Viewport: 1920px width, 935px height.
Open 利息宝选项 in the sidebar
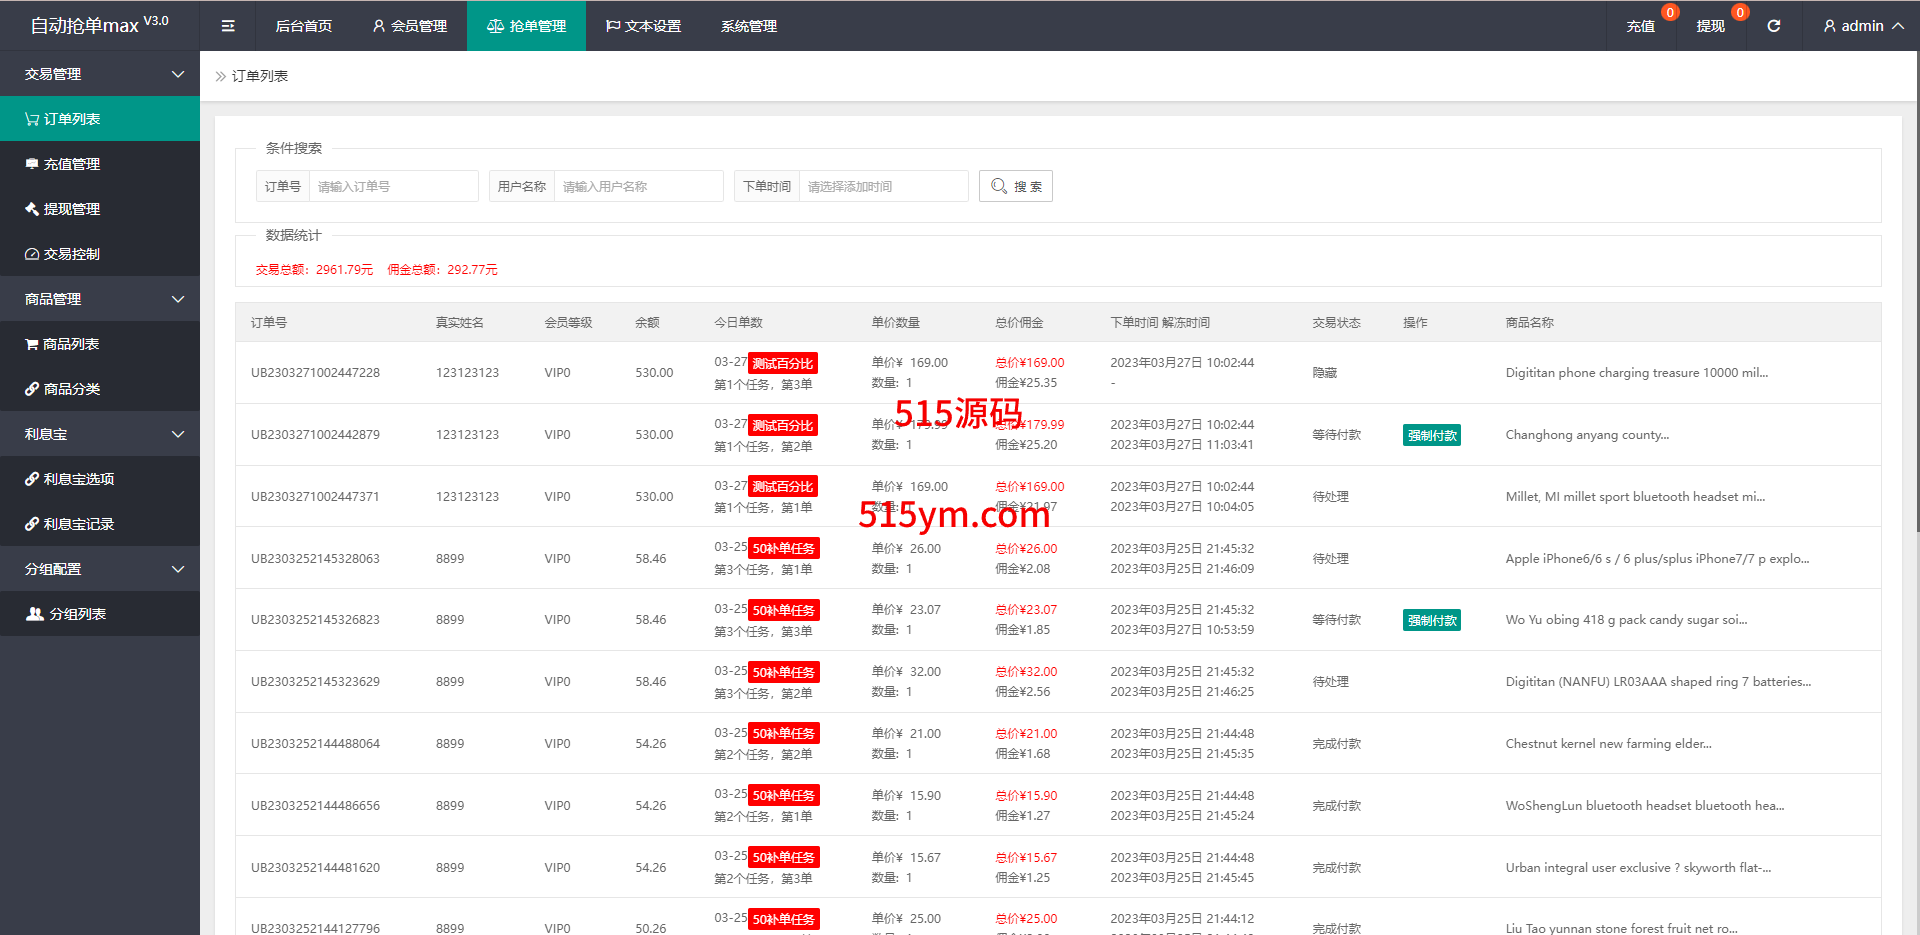point(78,479)
